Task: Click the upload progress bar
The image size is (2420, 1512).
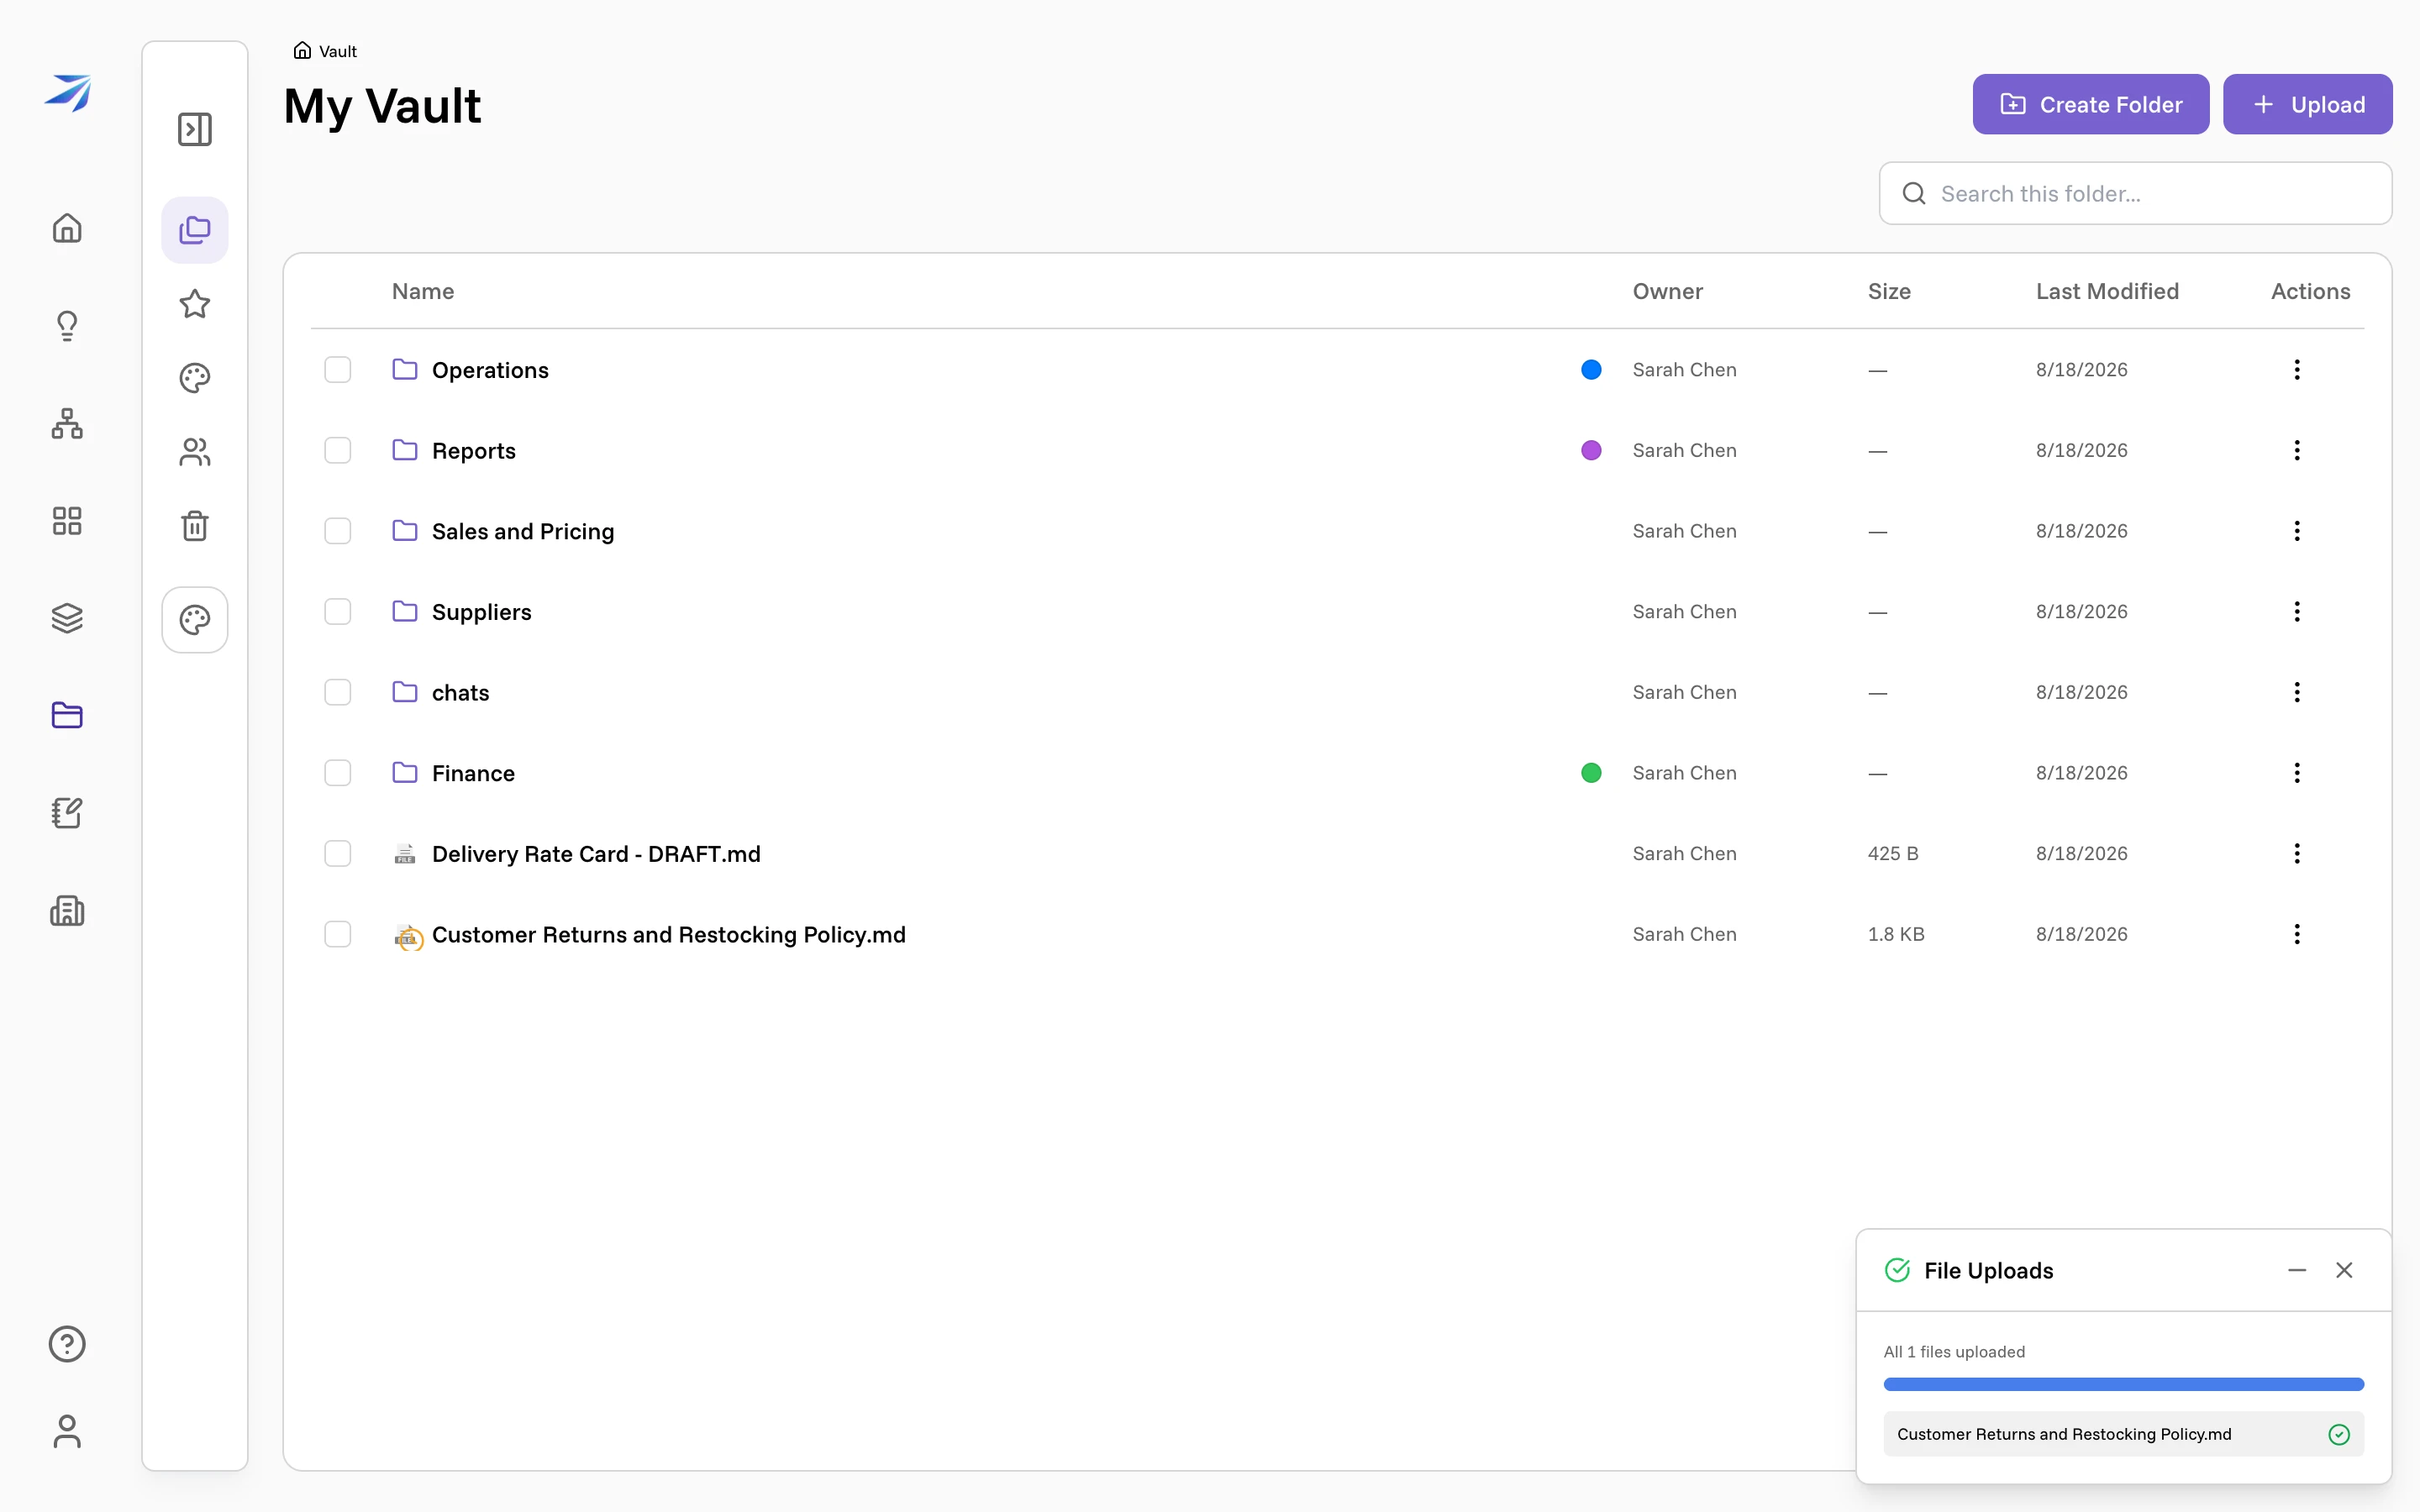Action: point(2123,1384)
